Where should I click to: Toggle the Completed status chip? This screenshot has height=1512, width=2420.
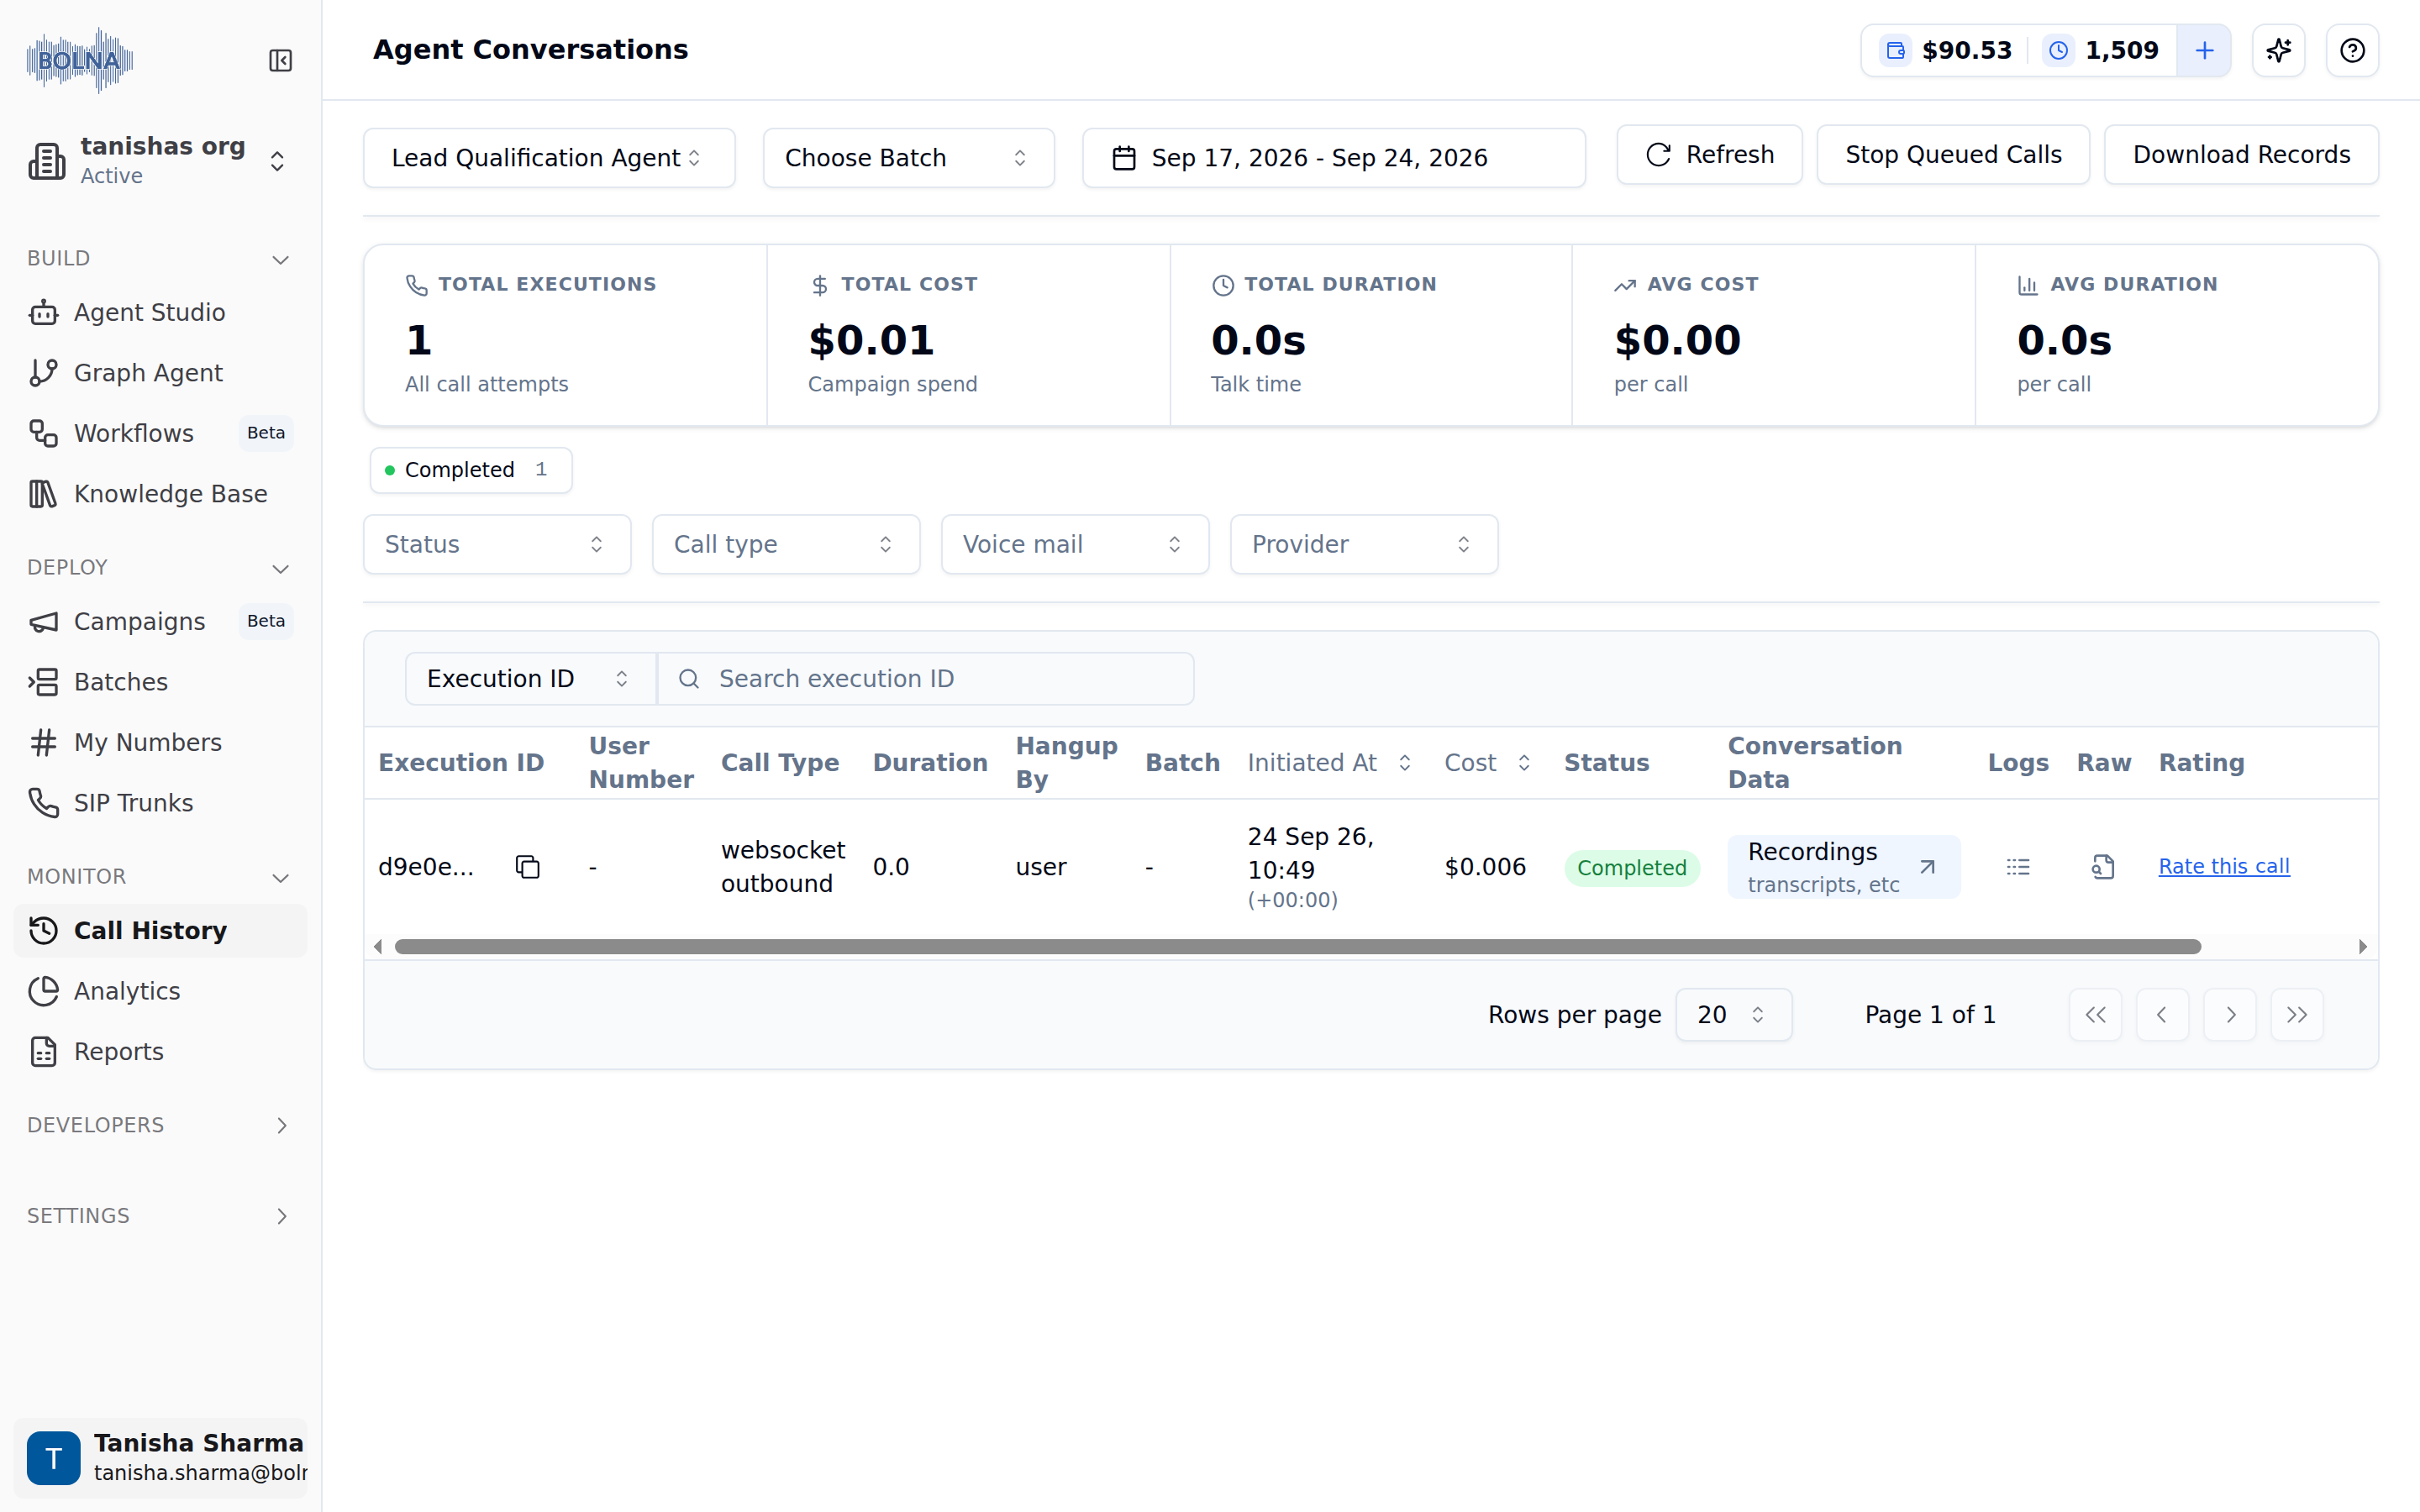[471, 470]
